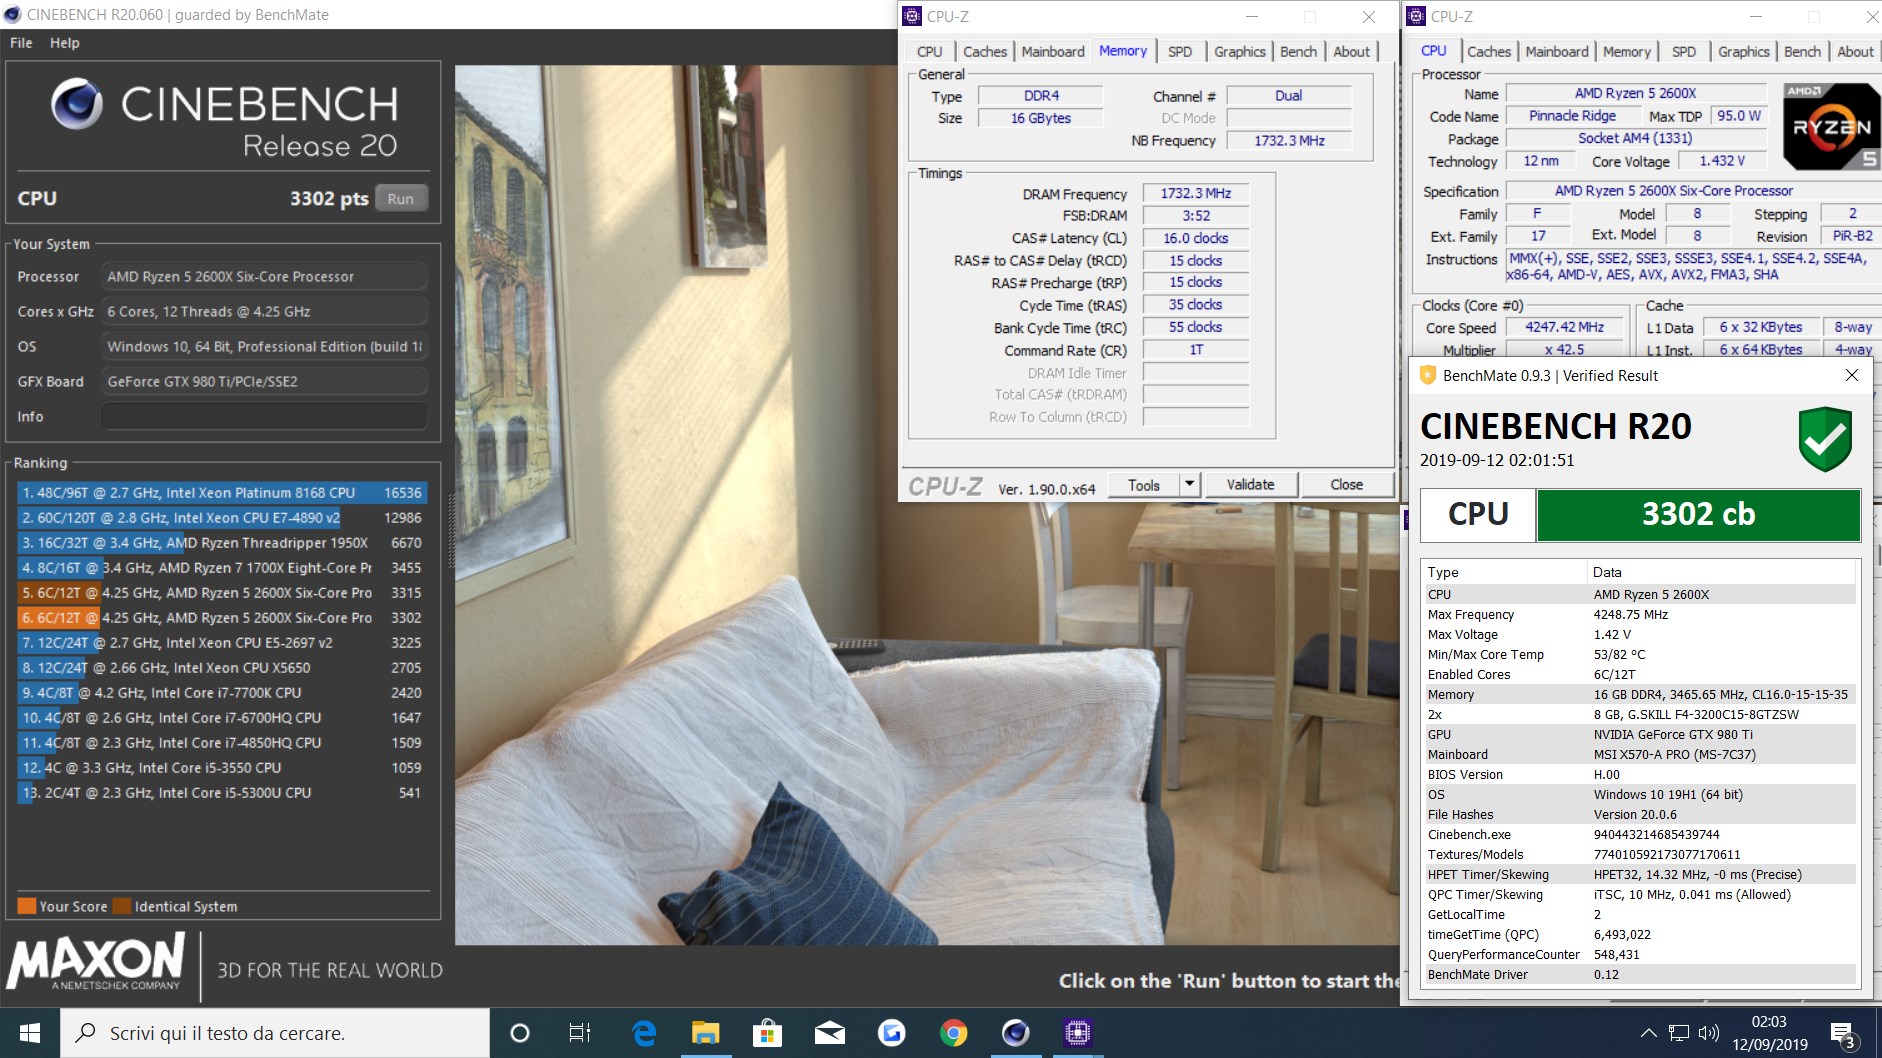Select the Ryzen 5 2600X 3302 ranking row
Screen dimensions: 1882x1058
click(222, 618)
